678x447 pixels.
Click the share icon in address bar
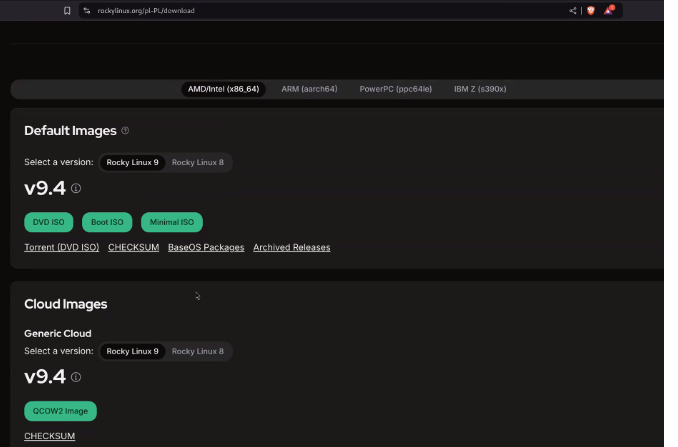tap(572, 11)
